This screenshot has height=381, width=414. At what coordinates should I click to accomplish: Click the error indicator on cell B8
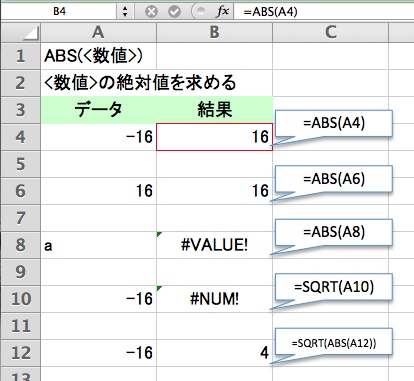pos(159,235)
